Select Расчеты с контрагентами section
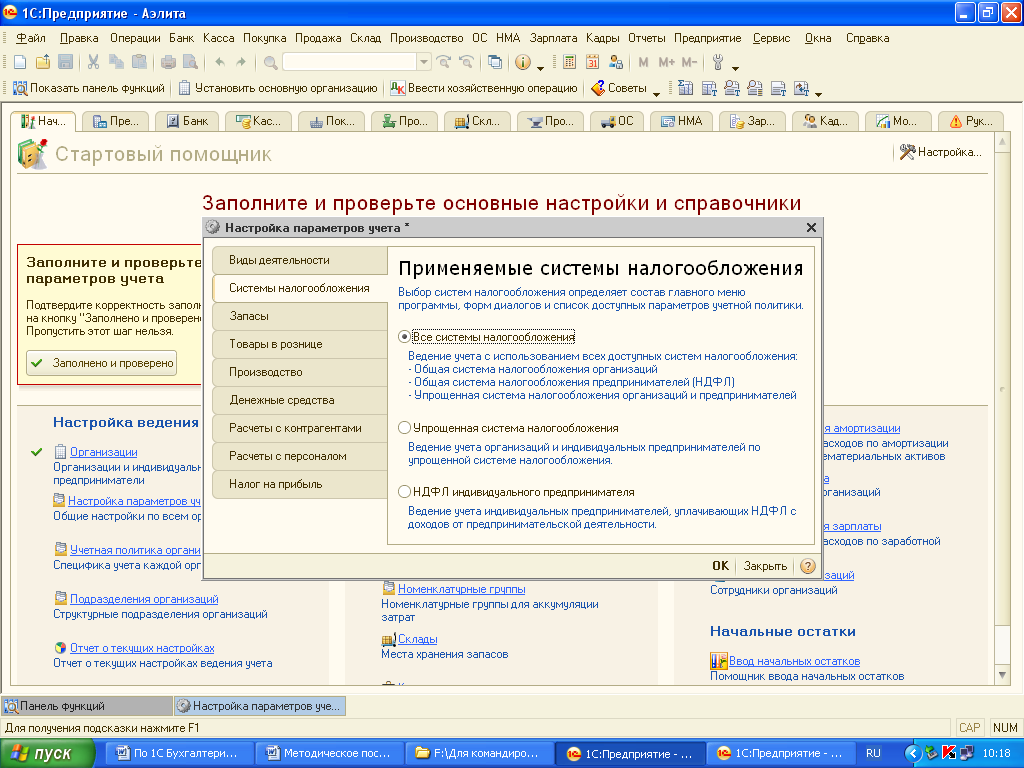Image resolution: width=1024 pixels, height=768 pixels. (300, 428)
